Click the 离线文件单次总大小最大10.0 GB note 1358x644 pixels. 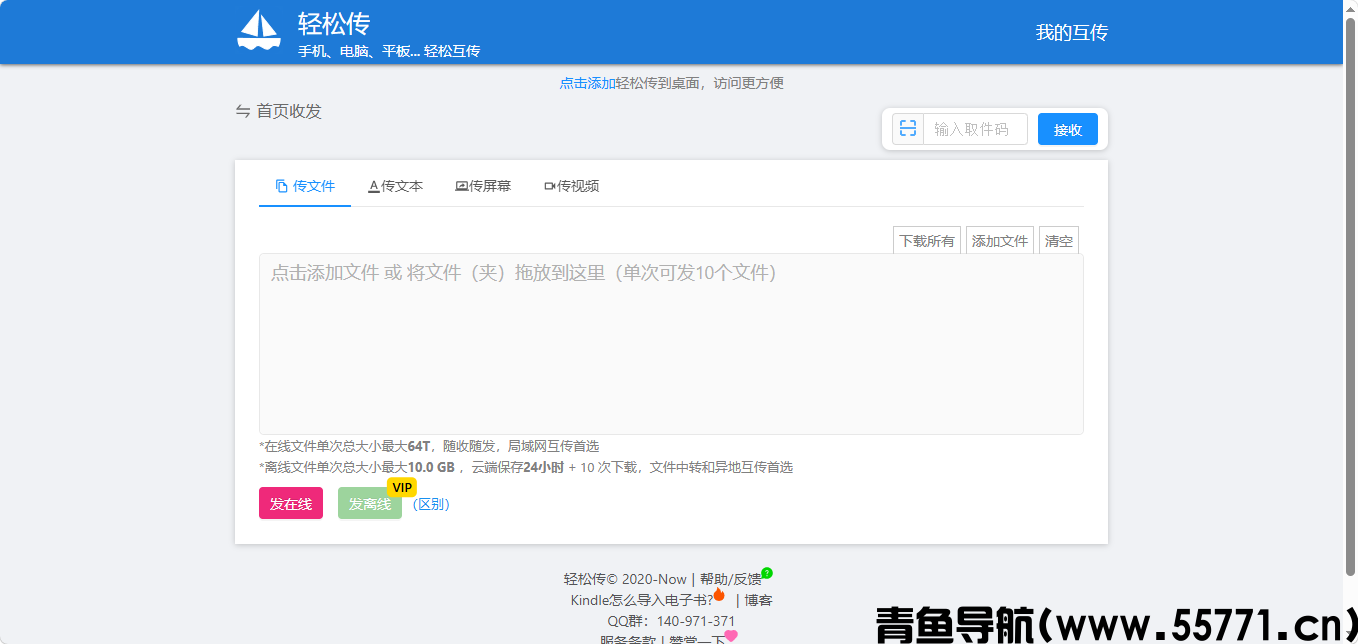(x=526, y=467)
